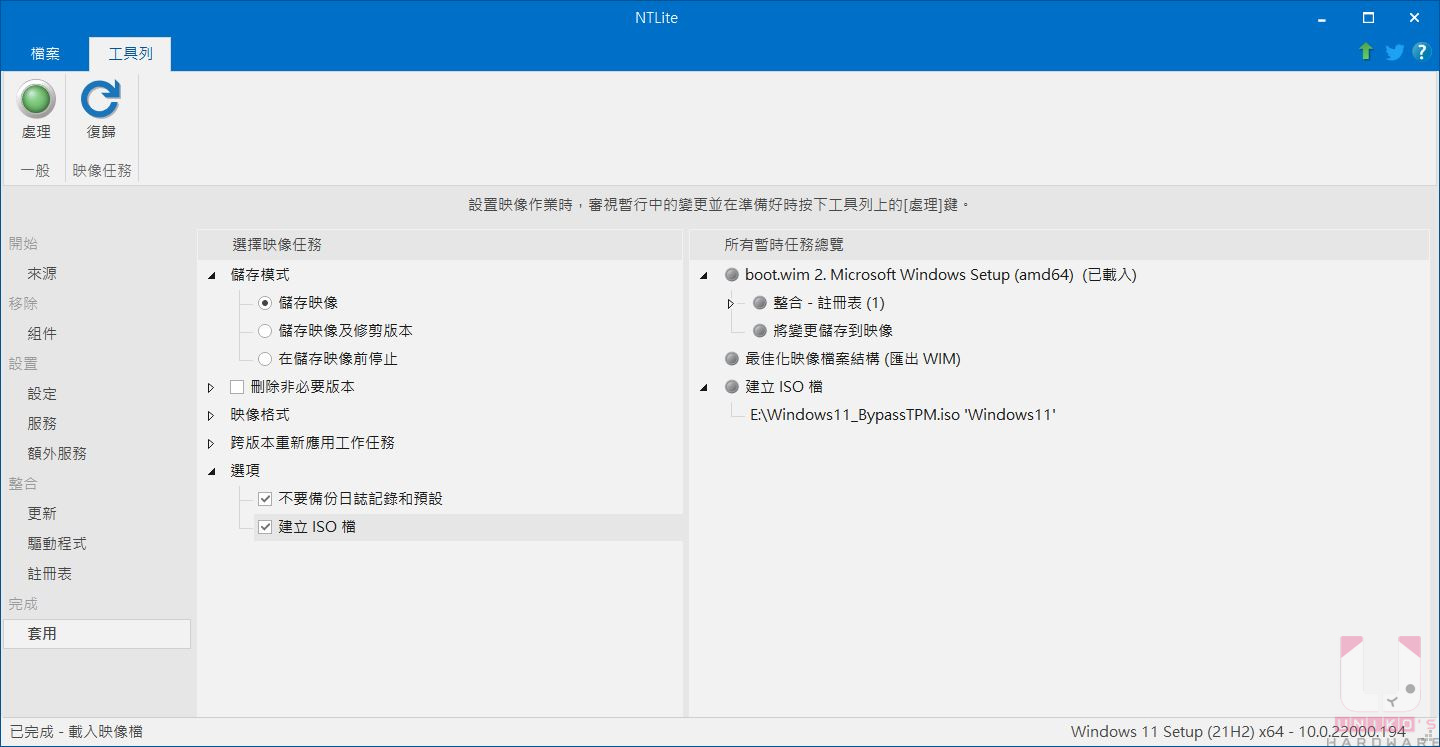Screen dimensions: 1440x747
Task: Expand the 刪除非必要版本 node
Action: (x=211, y=387)
